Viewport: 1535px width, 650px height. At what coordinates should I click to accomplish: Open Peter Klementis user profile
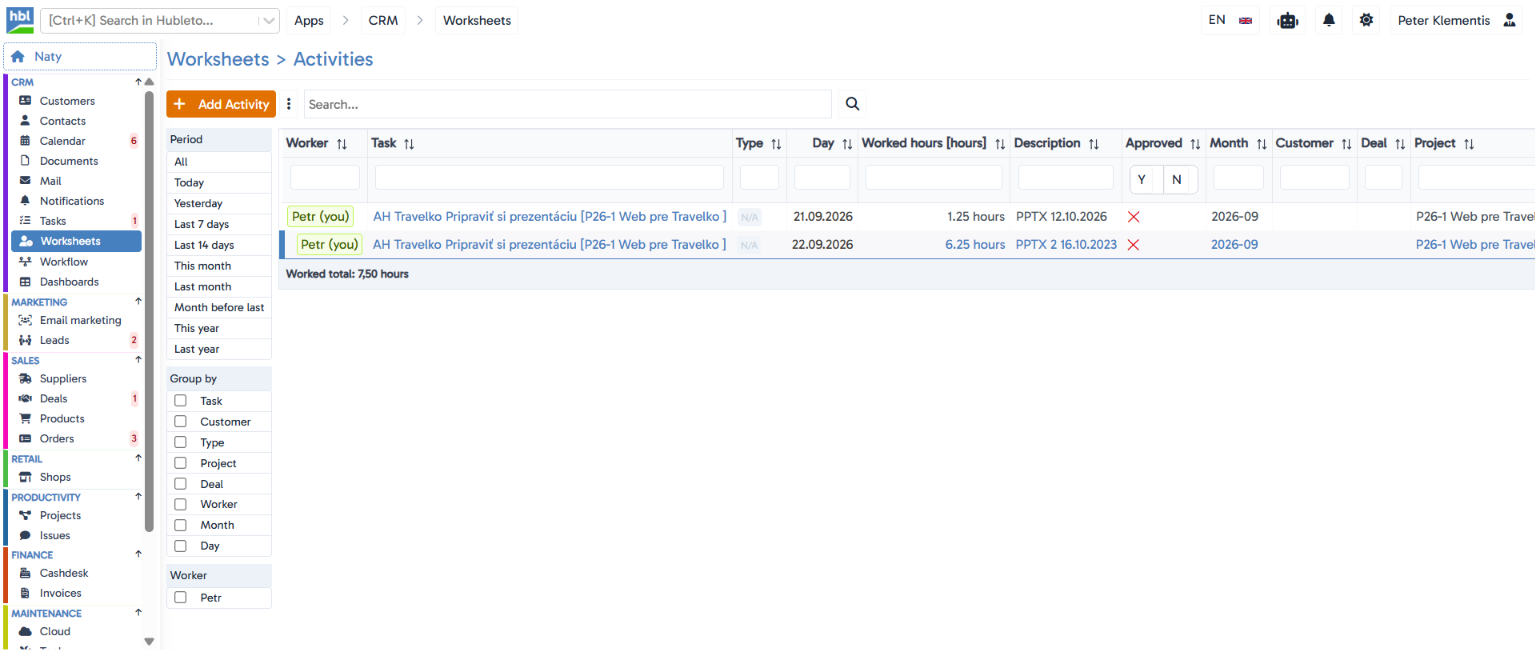pos(1456,20)
